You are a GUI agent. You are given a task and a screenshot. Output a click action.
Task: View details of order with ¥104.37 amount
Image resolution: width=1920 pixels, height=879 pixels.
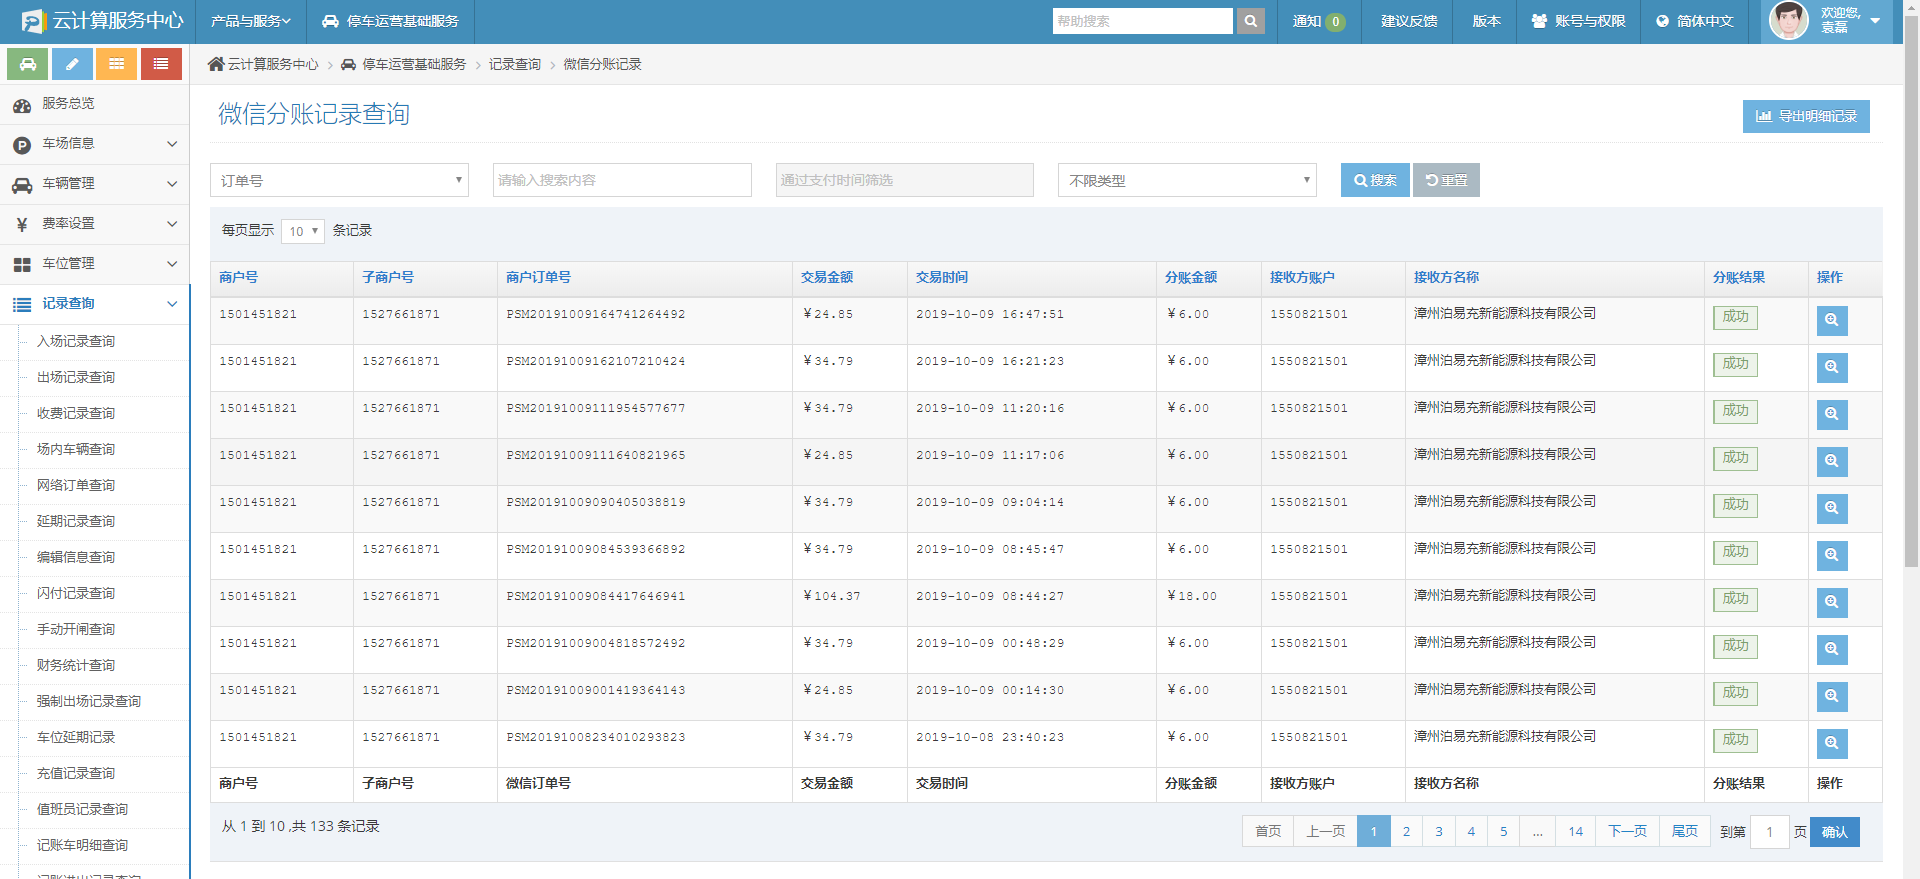1831,603
